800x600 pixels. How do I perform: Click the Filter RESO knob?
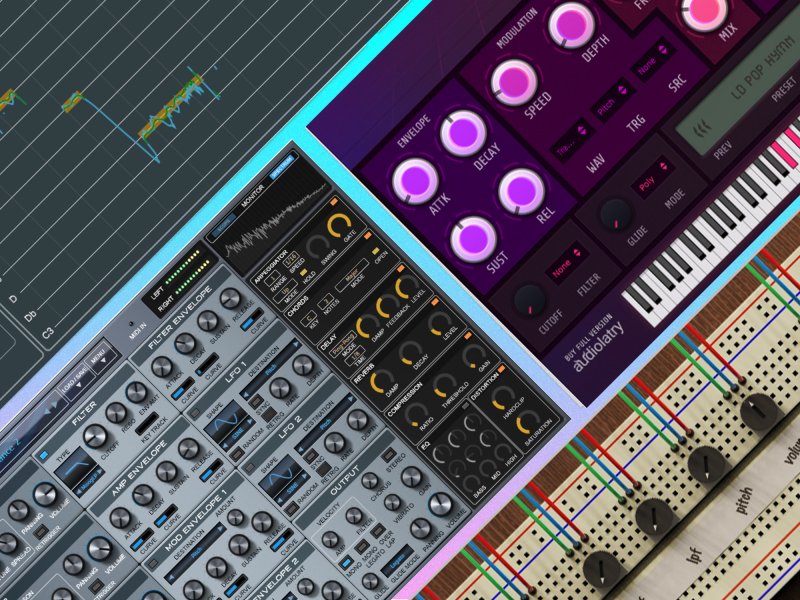116,413
